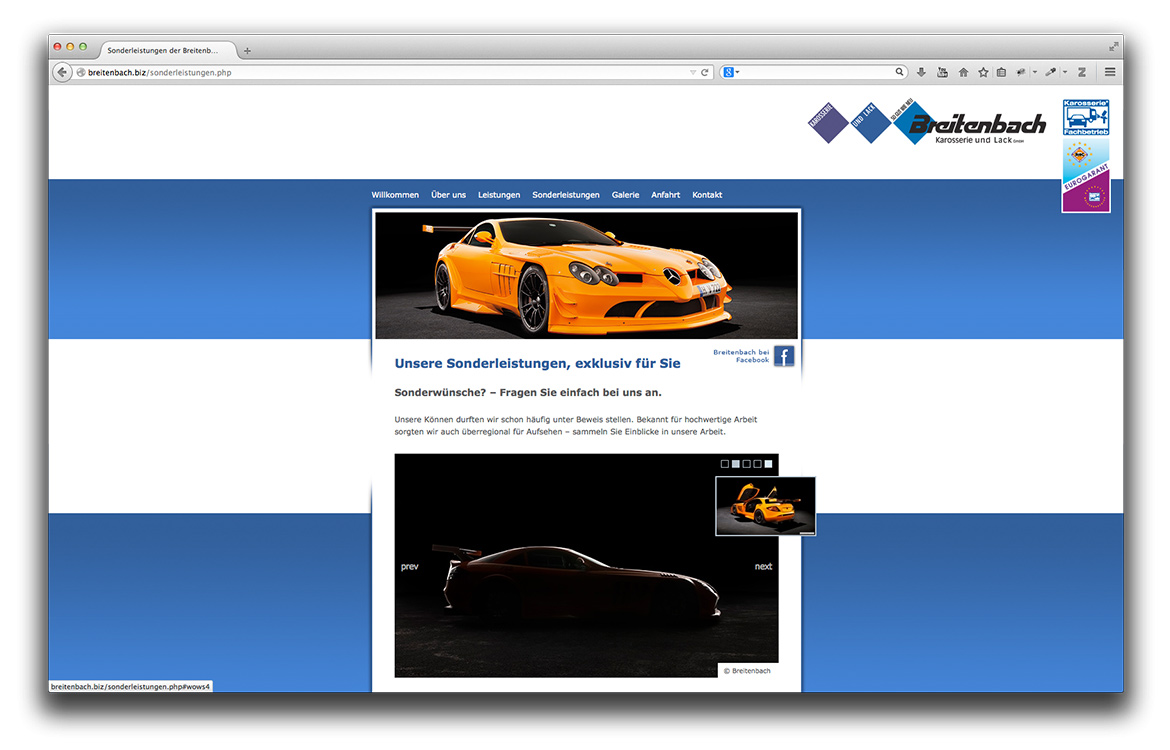Click the search magnifier icon in search box

[899, 72]
